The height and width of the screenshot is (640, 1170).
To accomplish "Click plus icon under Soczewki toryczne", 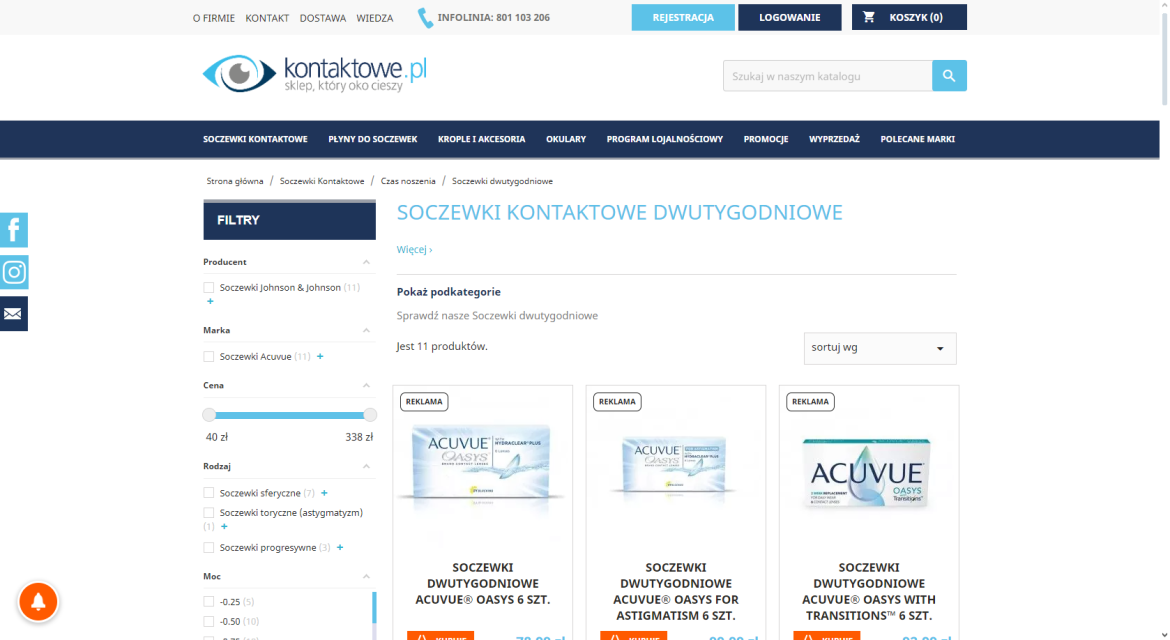I will click(x=225, y=527).
